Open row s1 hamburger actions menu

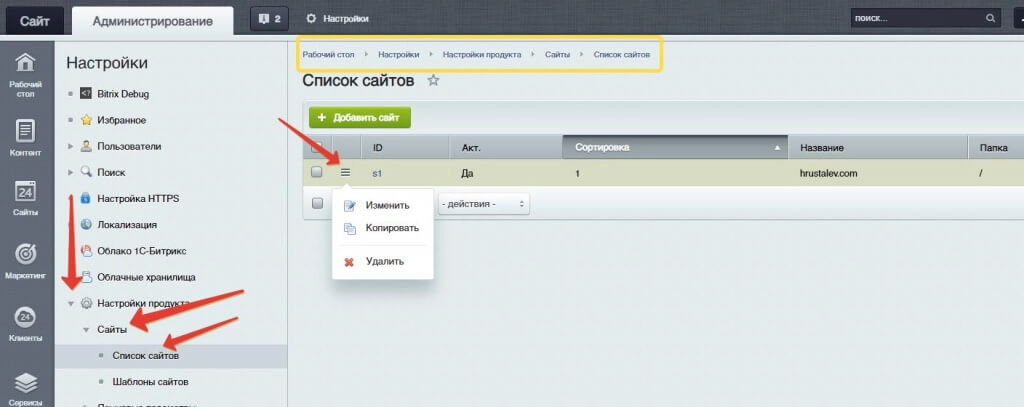(345, 172)
